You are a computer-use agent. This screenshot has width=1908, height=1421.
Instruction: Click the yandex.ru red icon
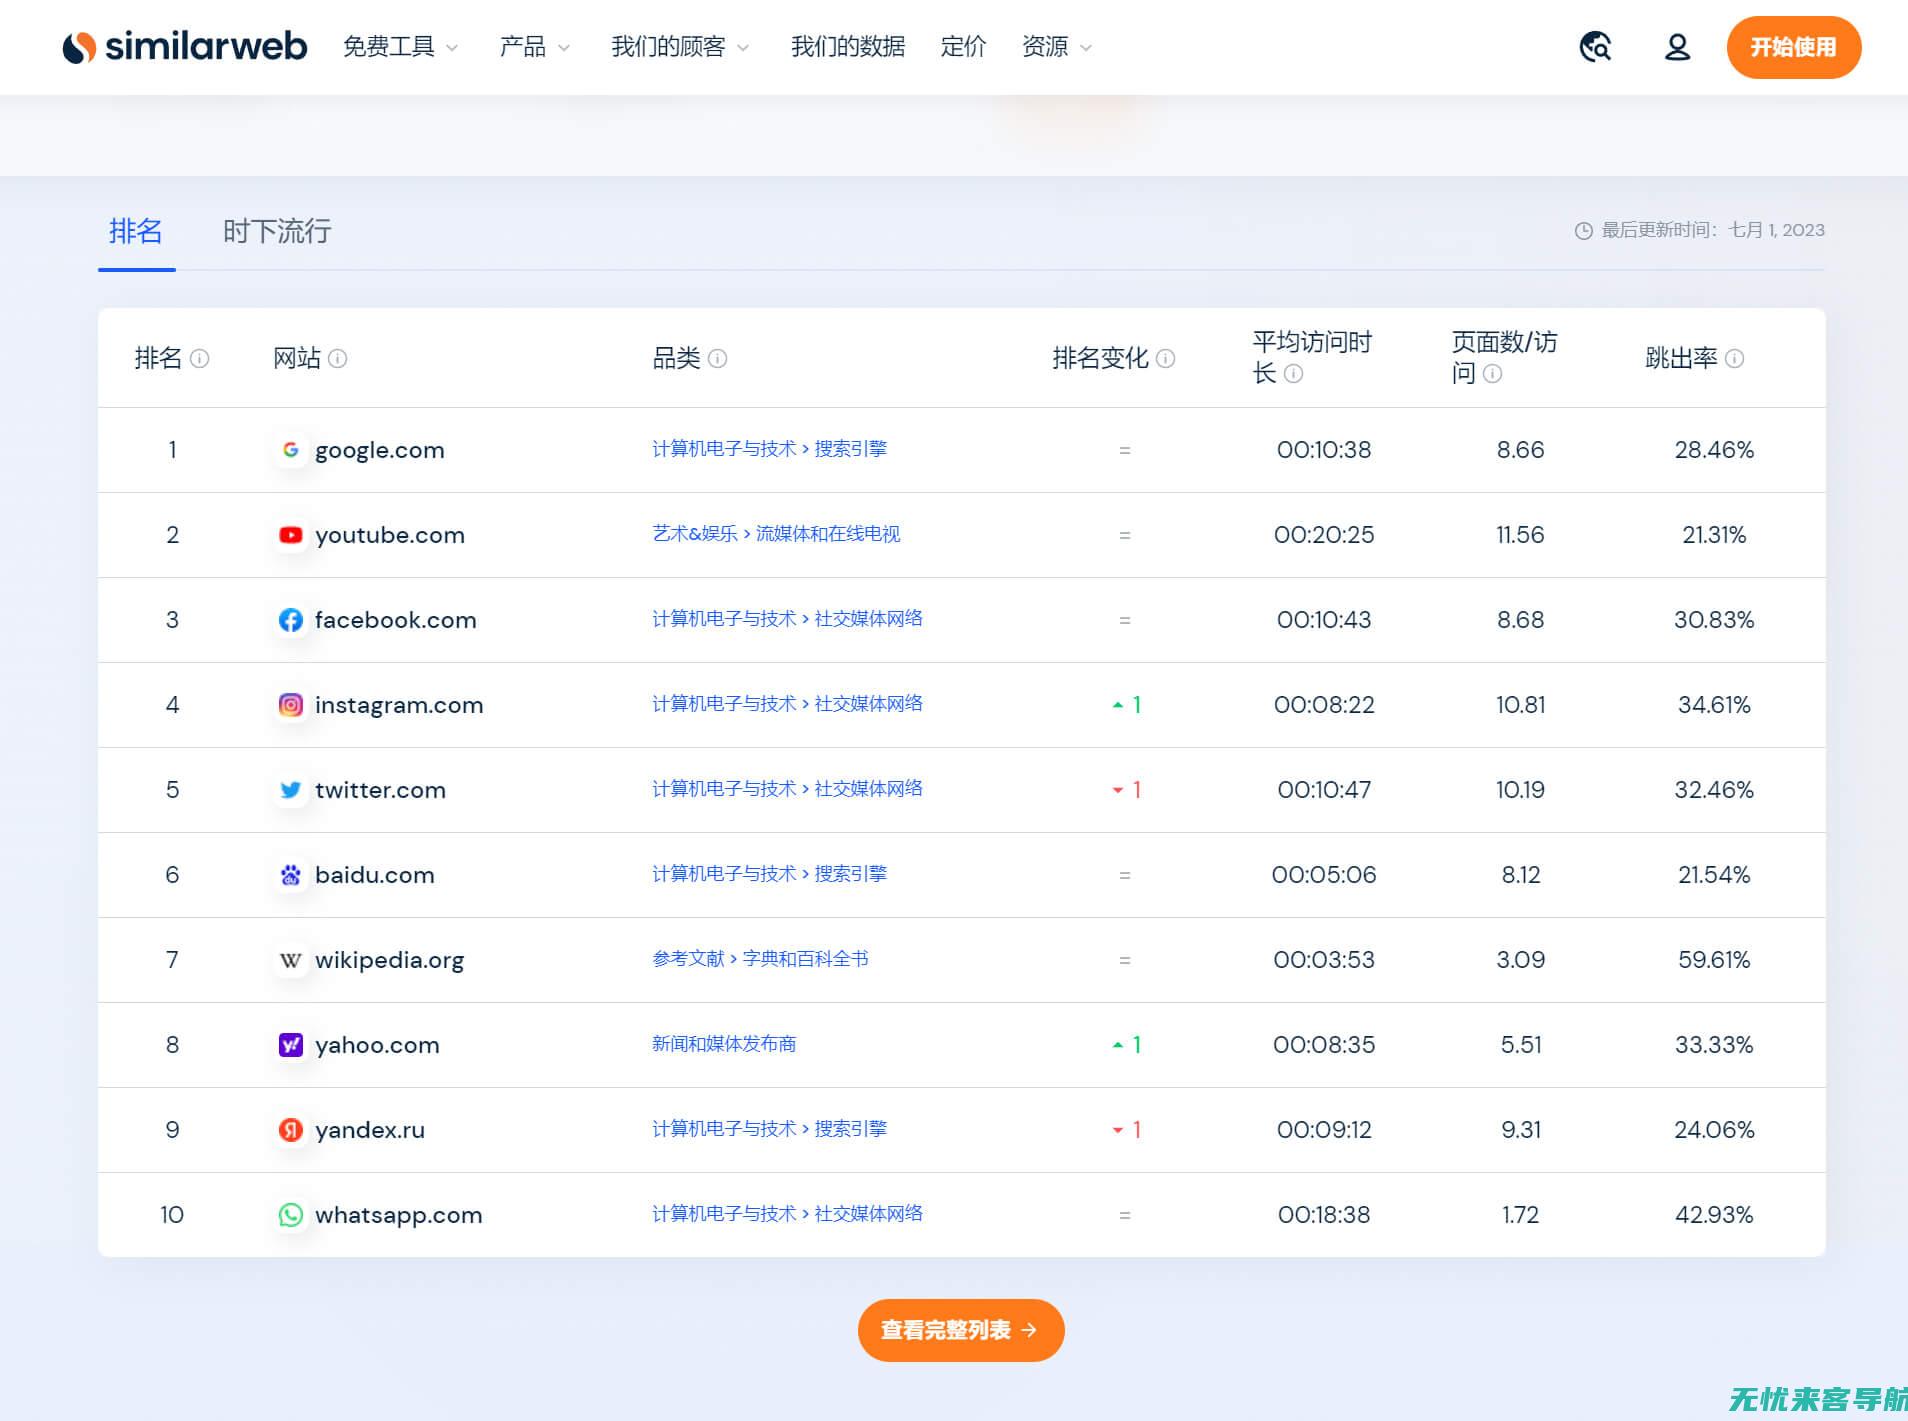click(x=291, y=1130)
